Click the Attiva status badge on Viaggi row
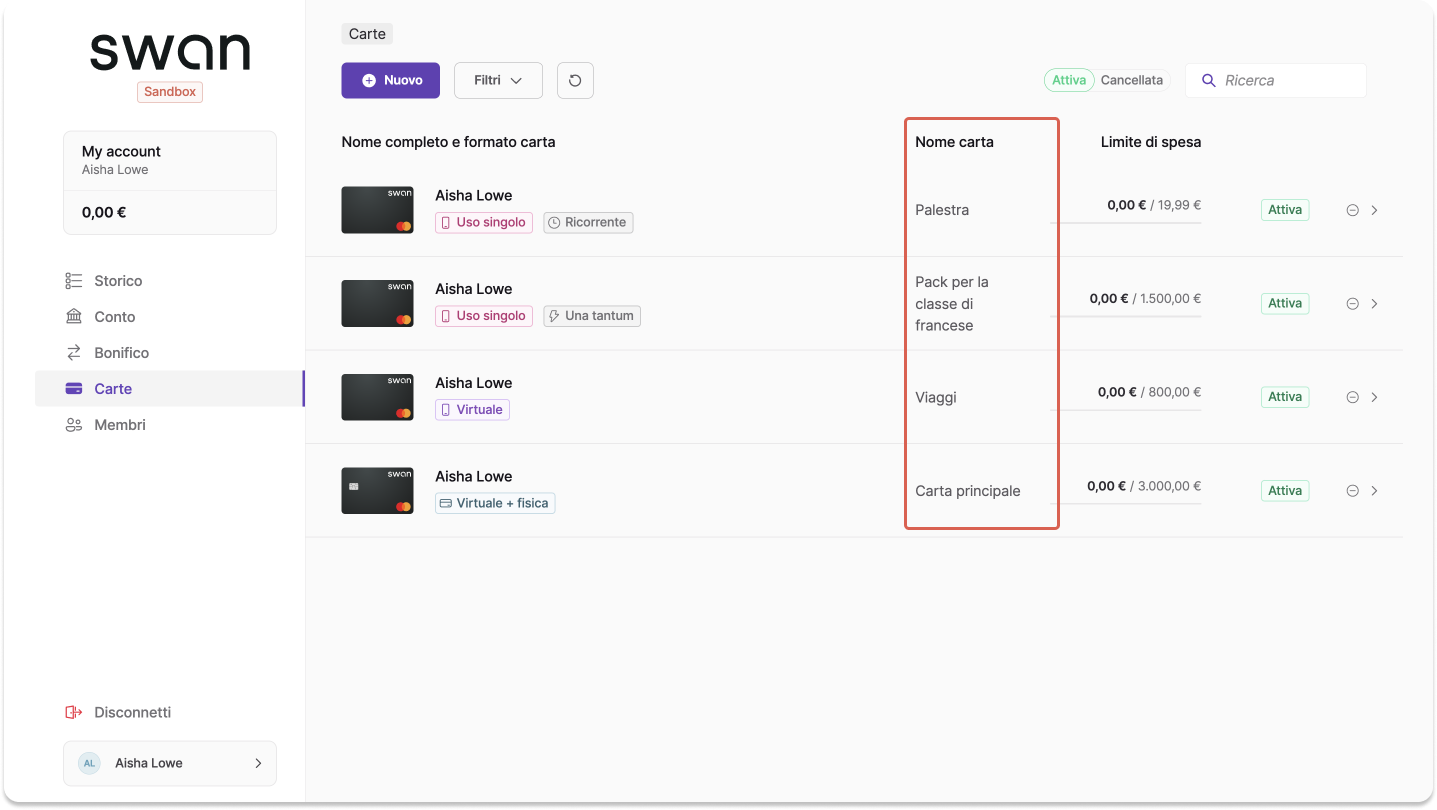 pyautogui.click(x=1285, y=397)
